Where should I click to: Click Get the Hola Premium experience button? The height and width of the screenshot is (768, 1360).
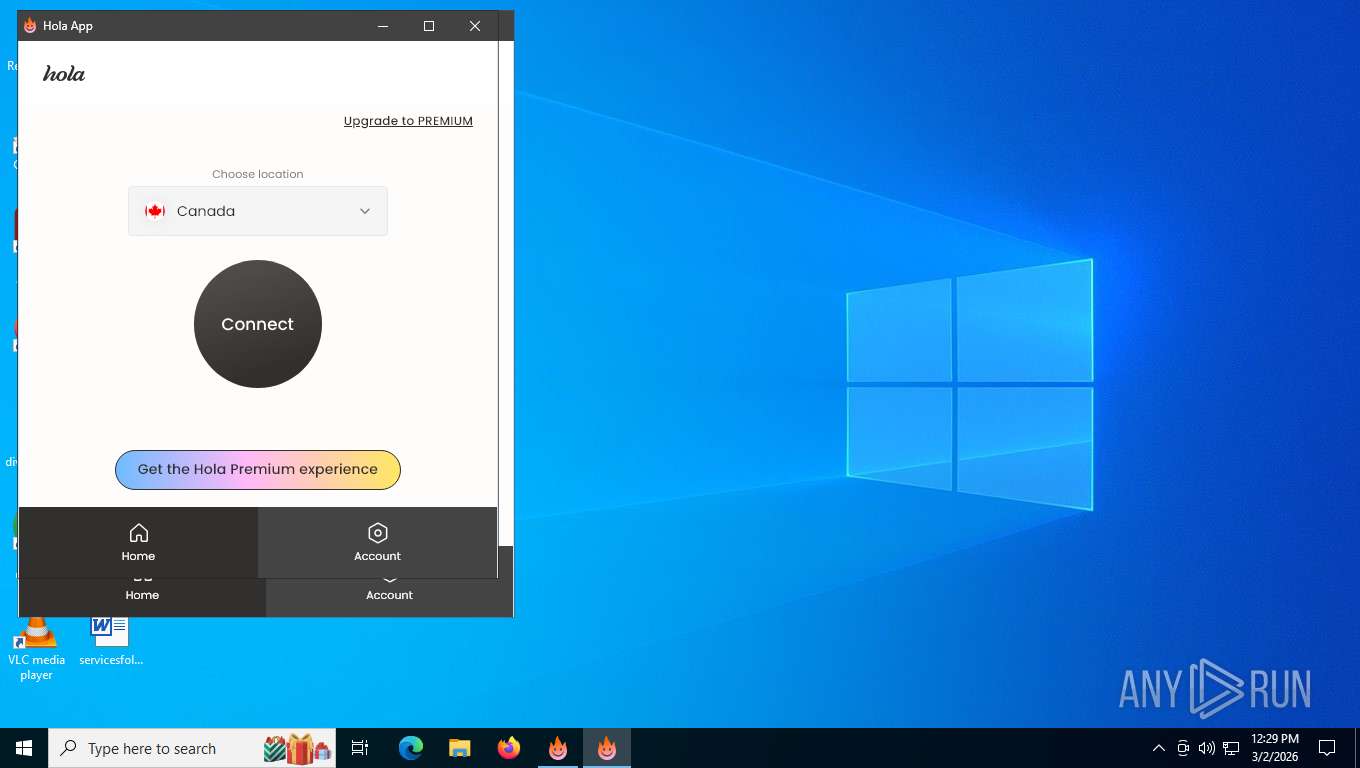click(x=257, y=469)
